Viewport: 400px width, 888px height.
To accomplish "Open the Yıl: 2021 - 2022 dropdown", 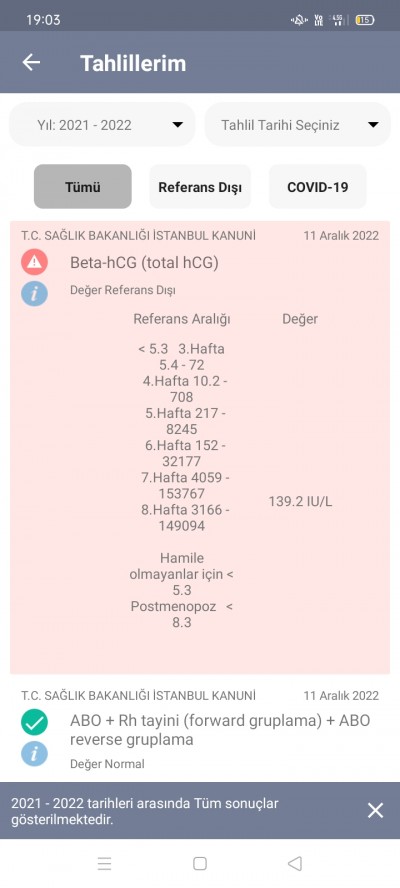I will click(x=103, y=125).
